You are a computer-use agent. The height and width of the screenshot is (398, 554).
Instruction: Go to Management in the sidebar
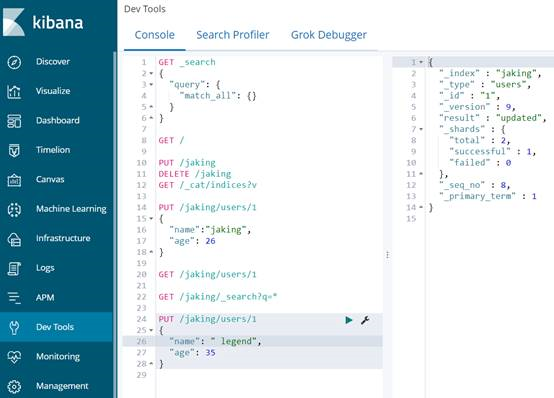click(x=62, y=386)
